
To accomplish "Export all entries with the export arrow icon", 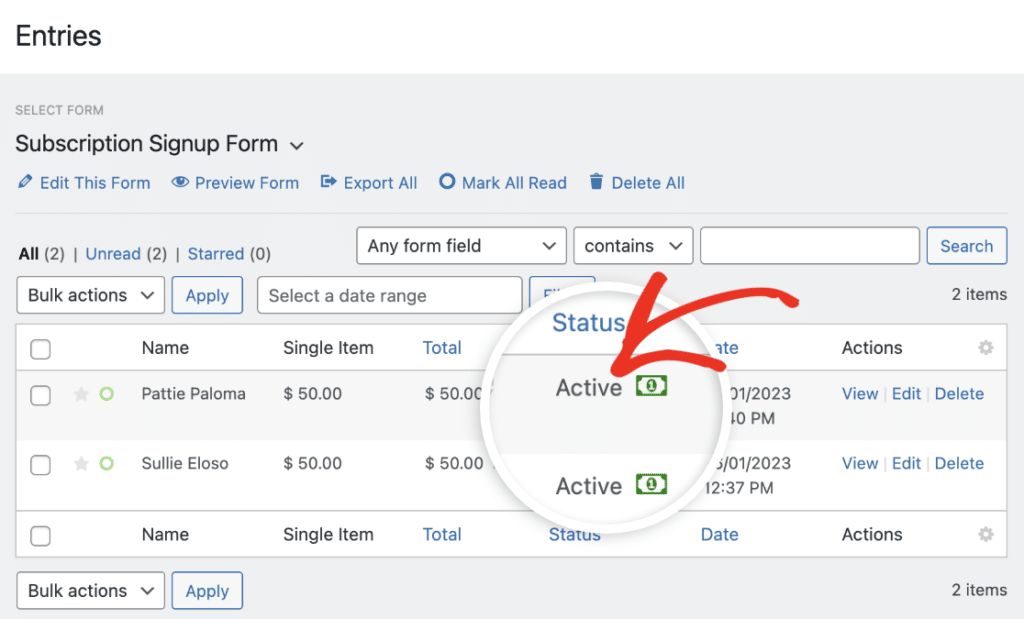I will tap(329, 183).
